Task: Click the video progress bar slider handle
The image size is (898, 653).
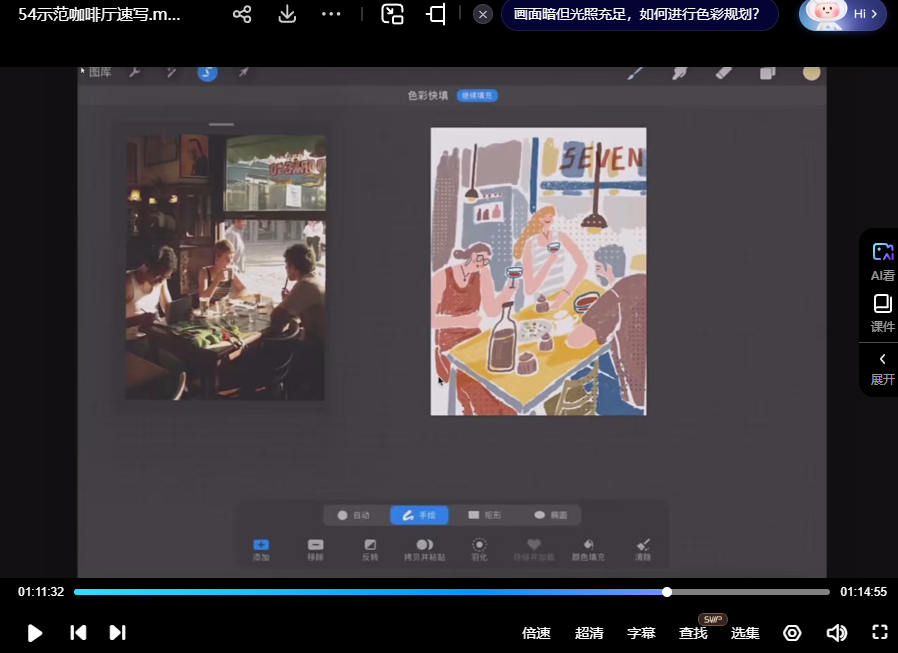Action: tap(667, 592)
